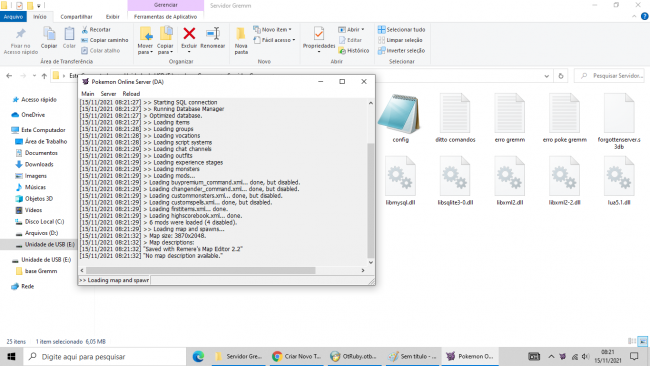
Task: Switch to OtRuby.otb taskbar item
Action: pyautogui.click(x=354, y=356)
